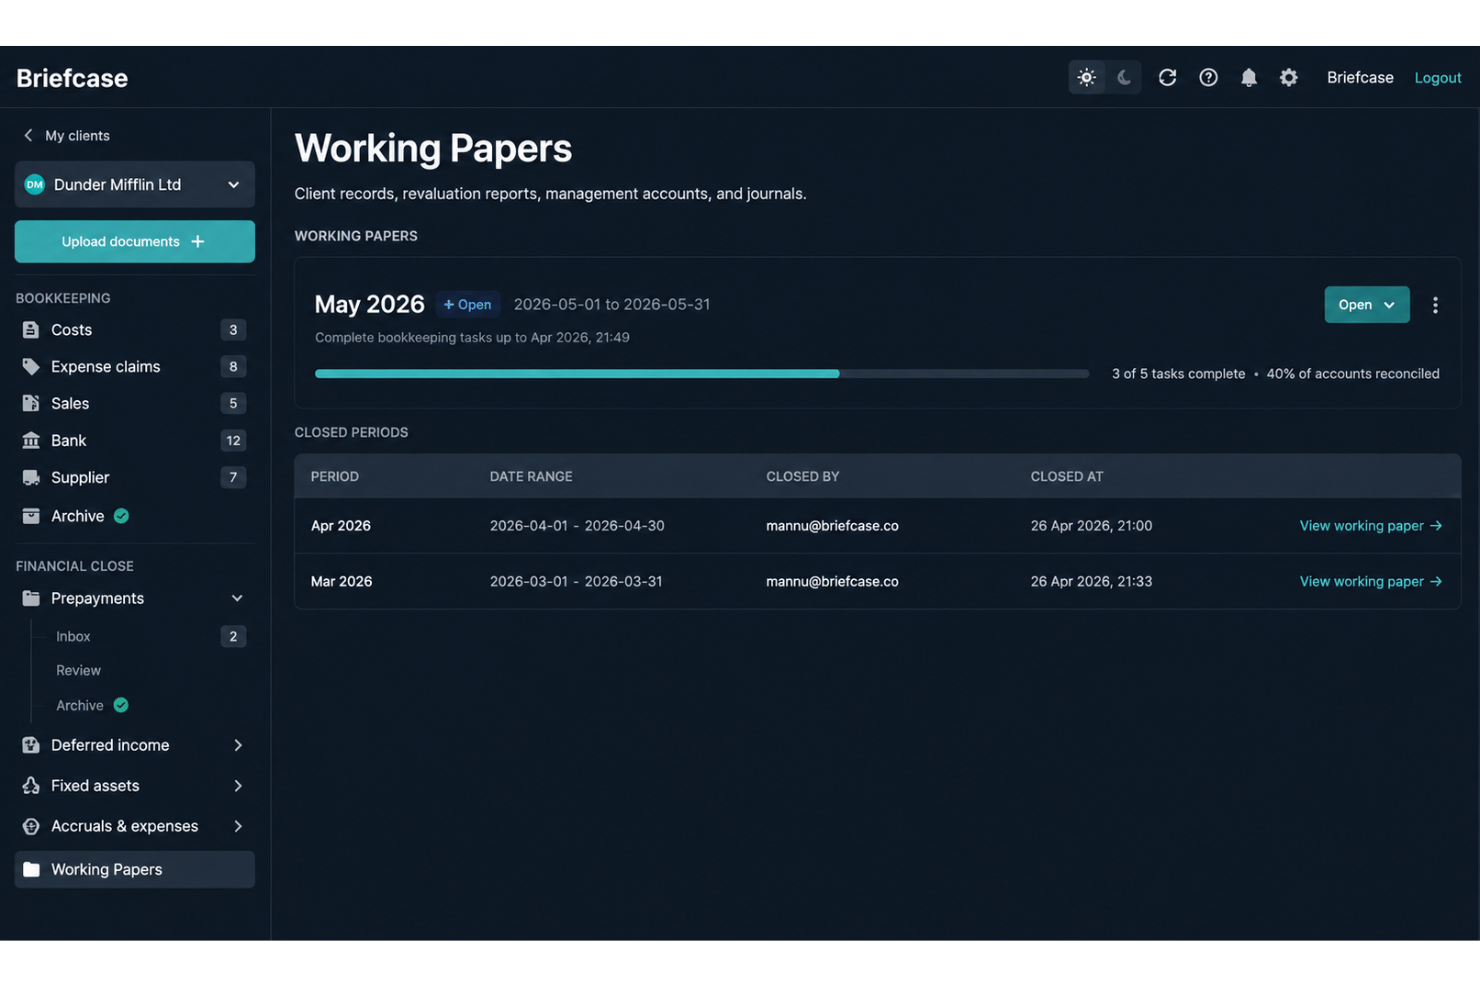Open the Dunder Mifflin Ltd client dropdown
The image size is (1480, 987).
(135, 185)
